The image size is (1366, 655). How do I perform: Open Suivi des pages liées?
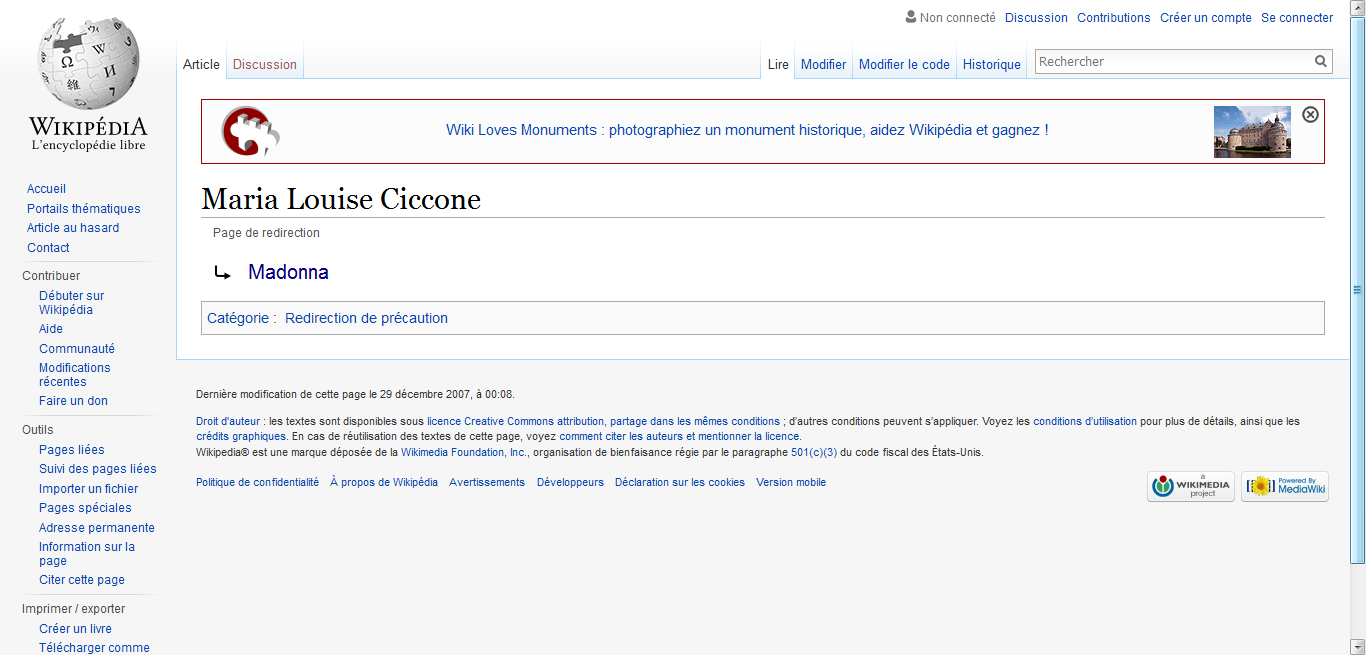(98, 469)
